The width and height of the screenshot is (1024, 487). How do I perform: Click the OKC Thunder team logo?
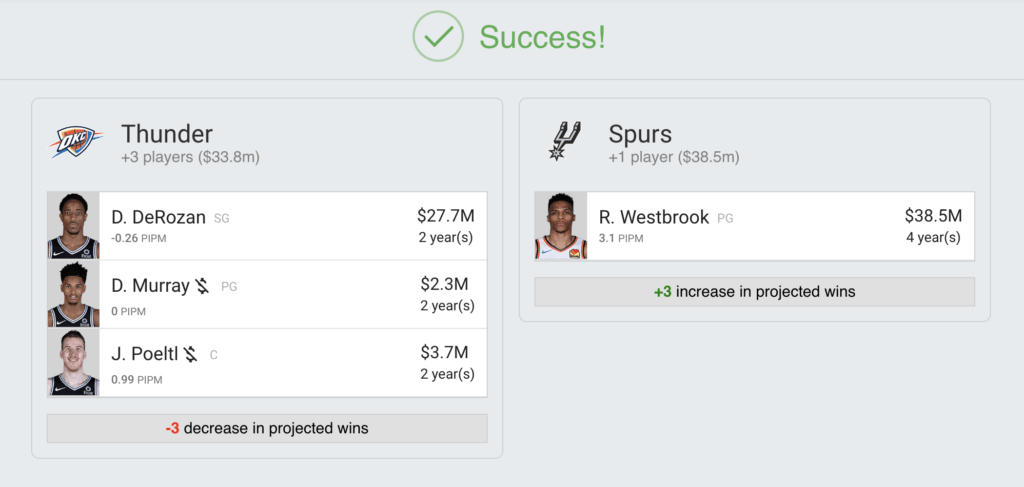[x=76, y=142]
